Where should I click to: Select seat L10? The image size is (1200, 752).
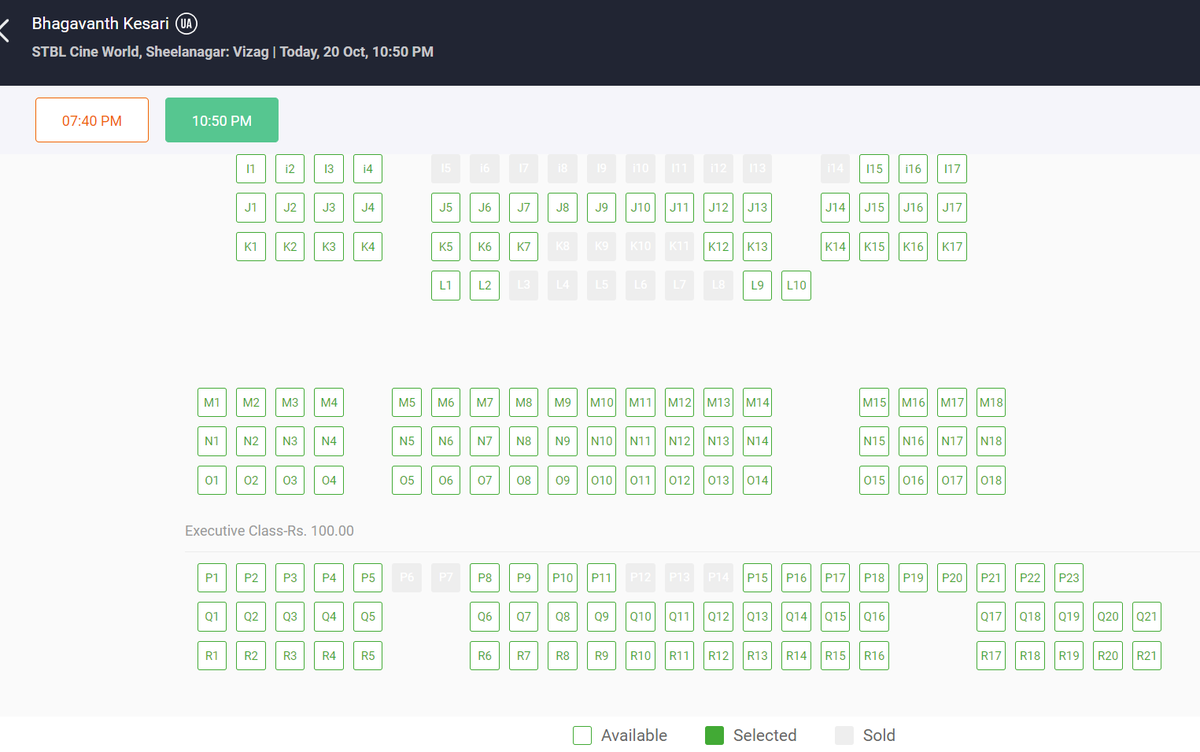point(796,286)
